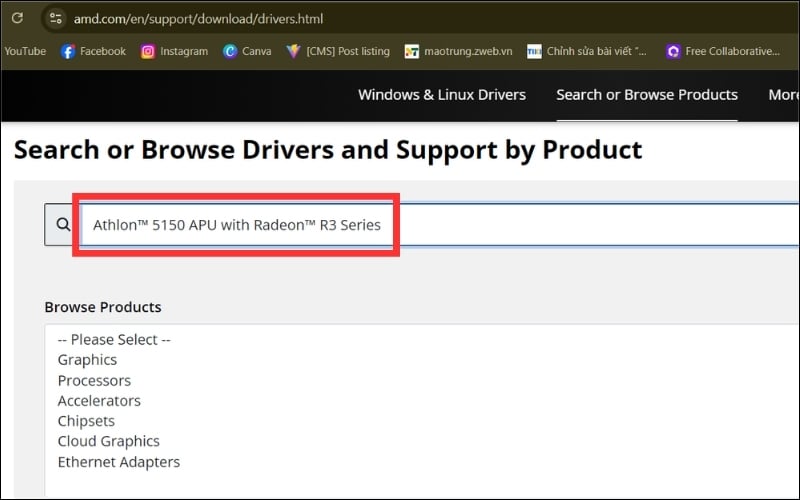Click the address bar URL
The image size is (800, 500).
[198, 18]
